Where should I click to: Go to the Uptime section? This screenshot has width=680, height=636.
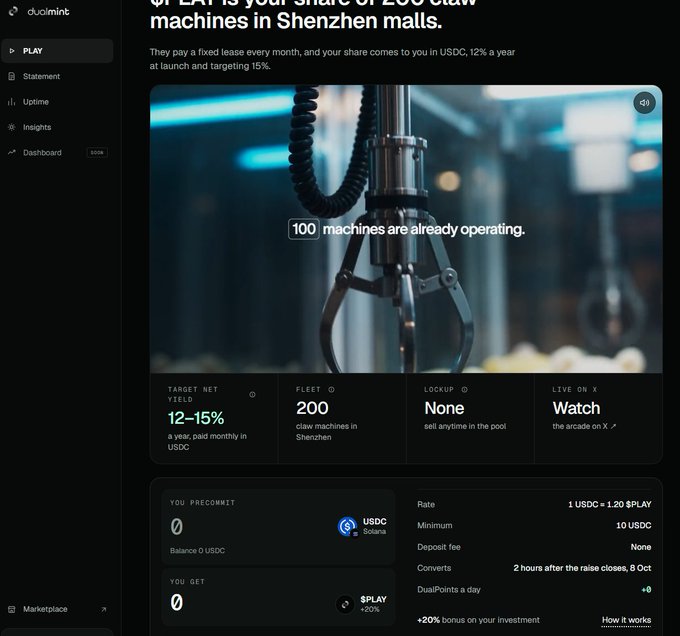coord(57,102)
